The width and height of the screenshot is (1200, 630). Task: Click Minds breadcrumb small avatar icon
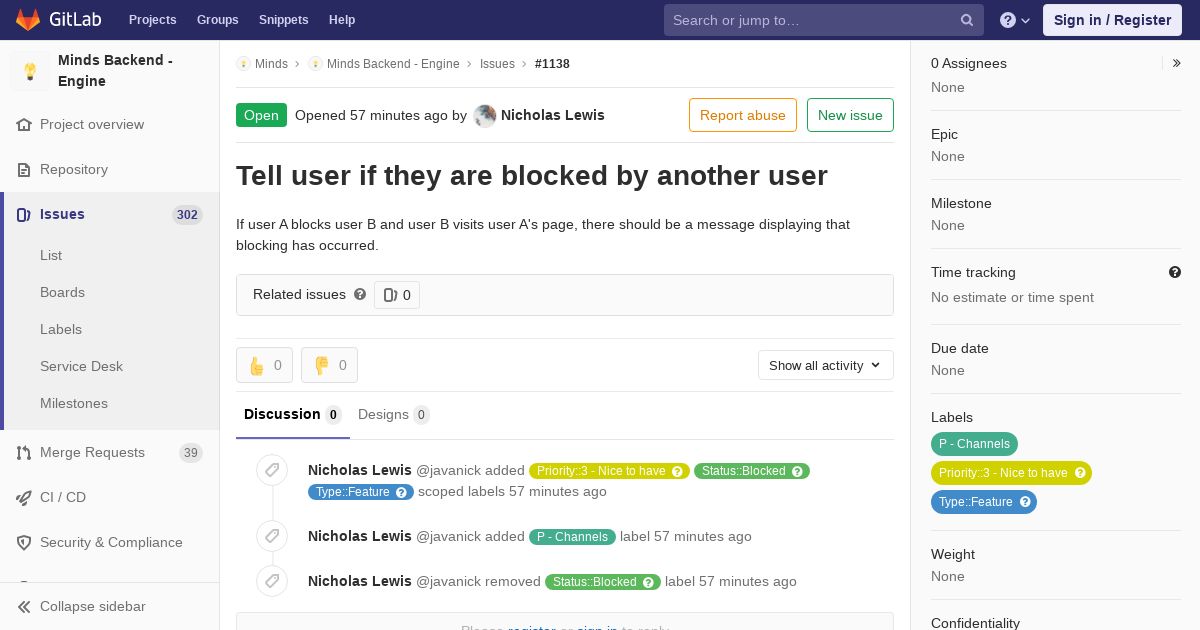[x=243, y=63]
